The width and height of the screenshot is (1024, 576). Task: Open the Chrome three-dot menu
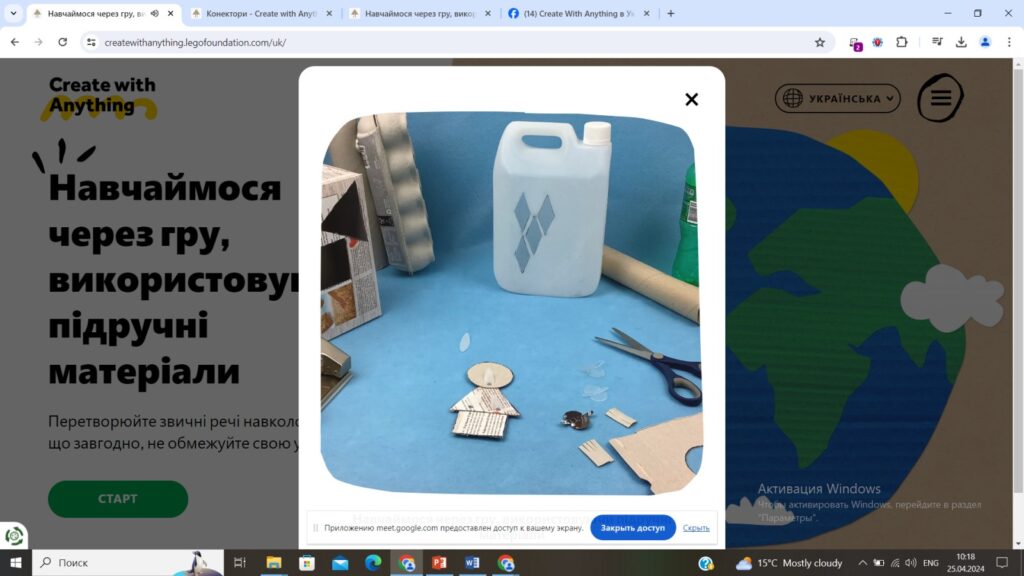tap(1009, 42)
